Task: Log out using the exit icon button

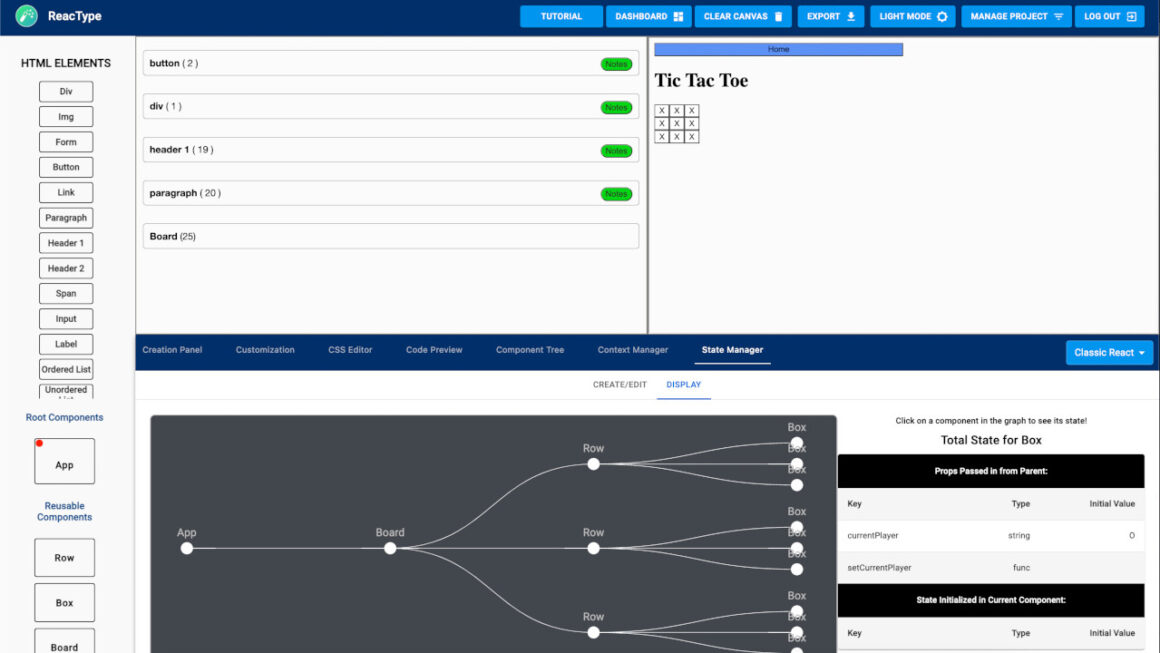Action: click(x=1109, y=17)
